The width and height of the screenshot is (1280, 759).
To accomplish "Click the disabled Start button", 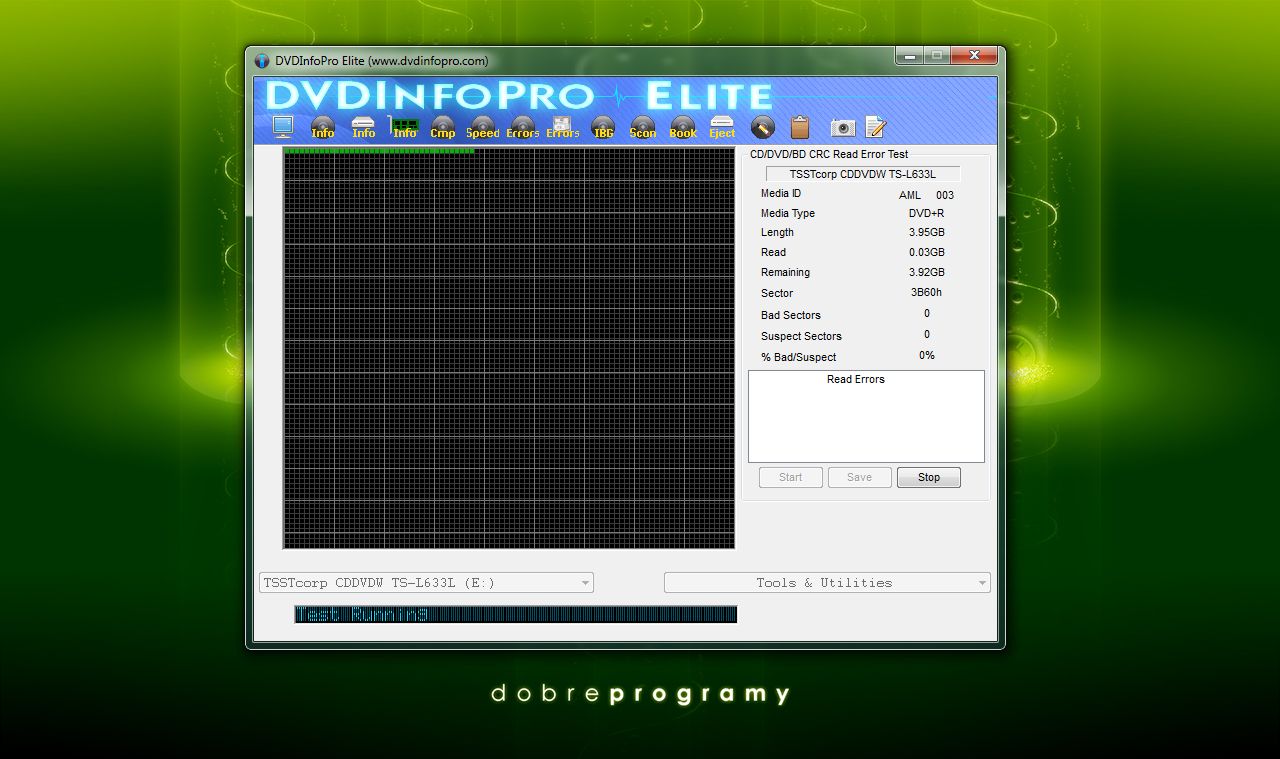I will (791, 477).
